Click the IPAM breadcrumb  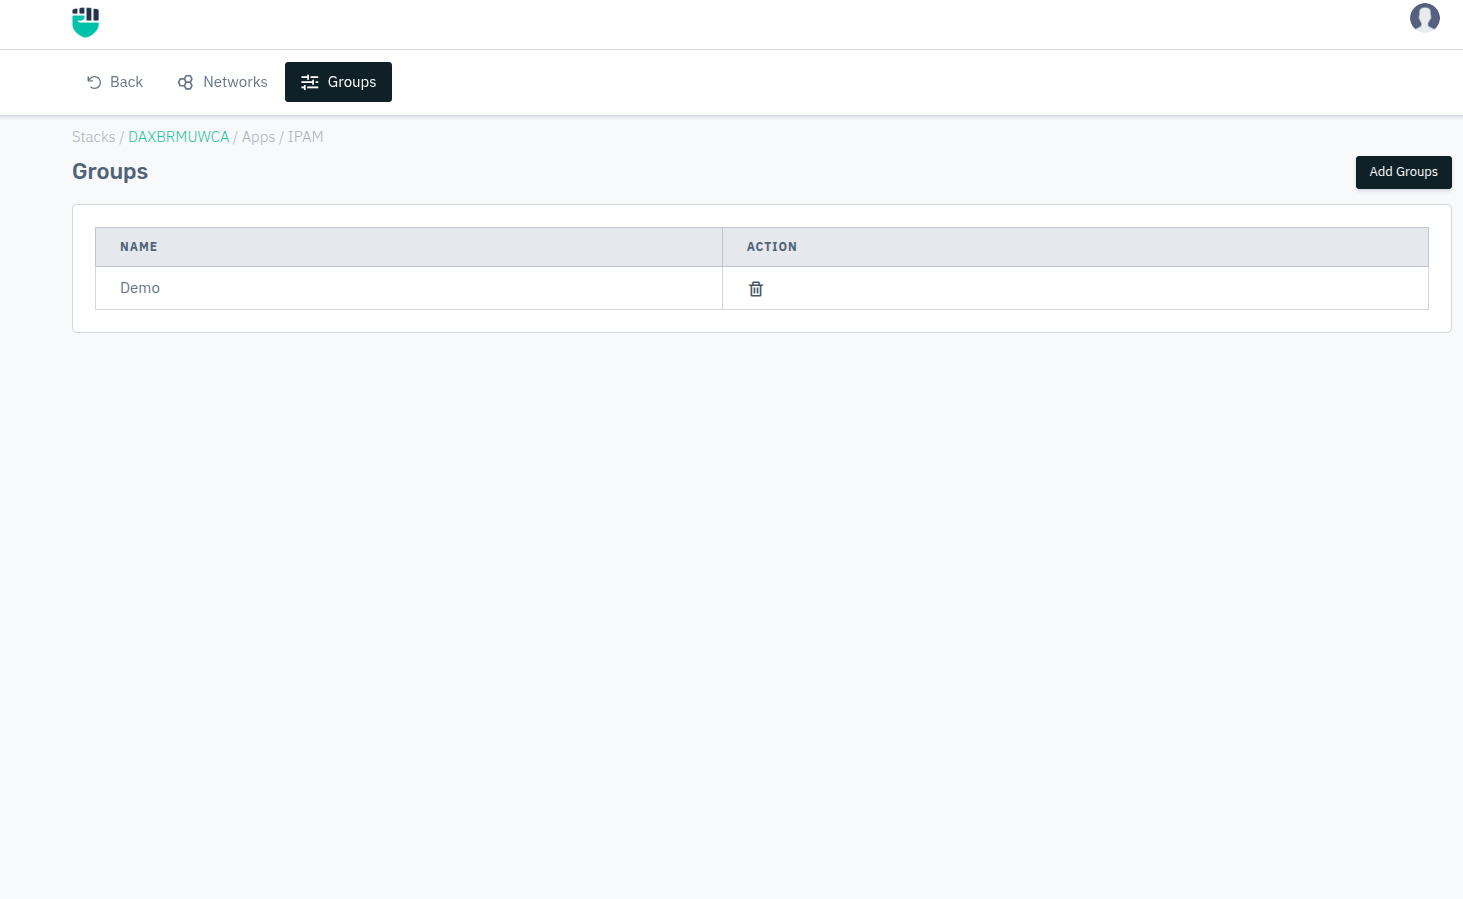point(305,137)
